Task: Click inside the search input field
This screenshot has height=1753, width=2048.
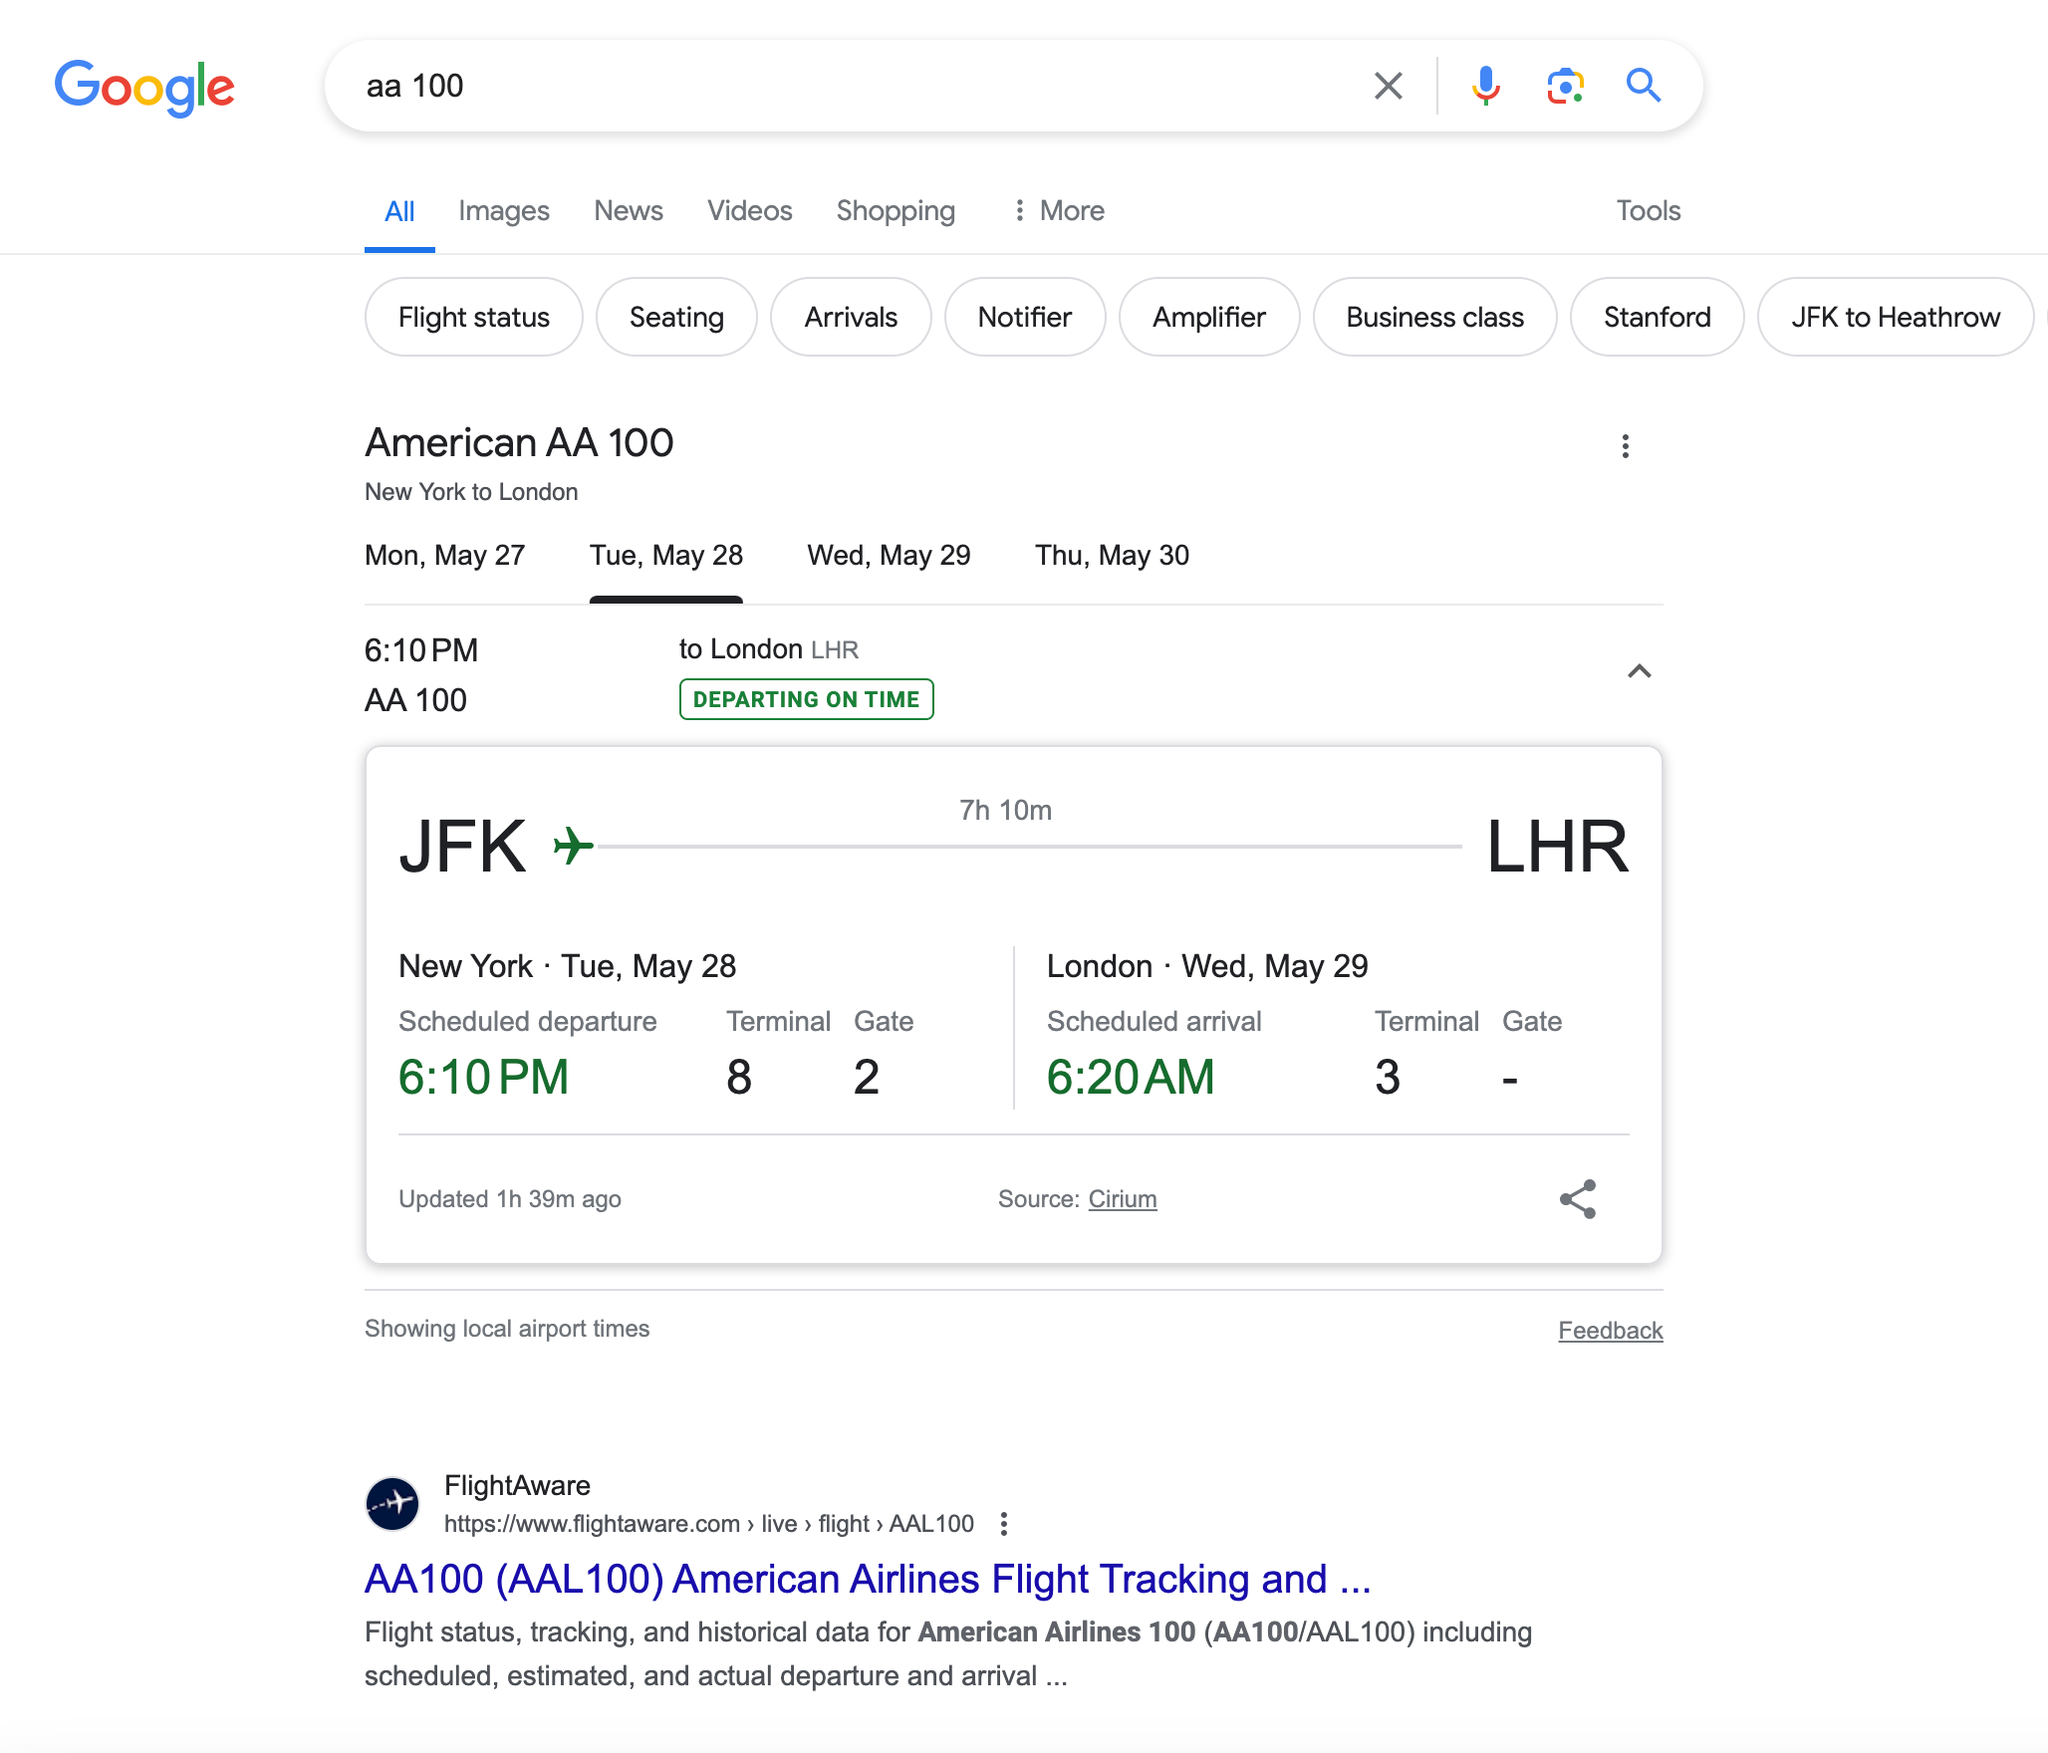Action: pyautogui.click(x=800, y=86)
